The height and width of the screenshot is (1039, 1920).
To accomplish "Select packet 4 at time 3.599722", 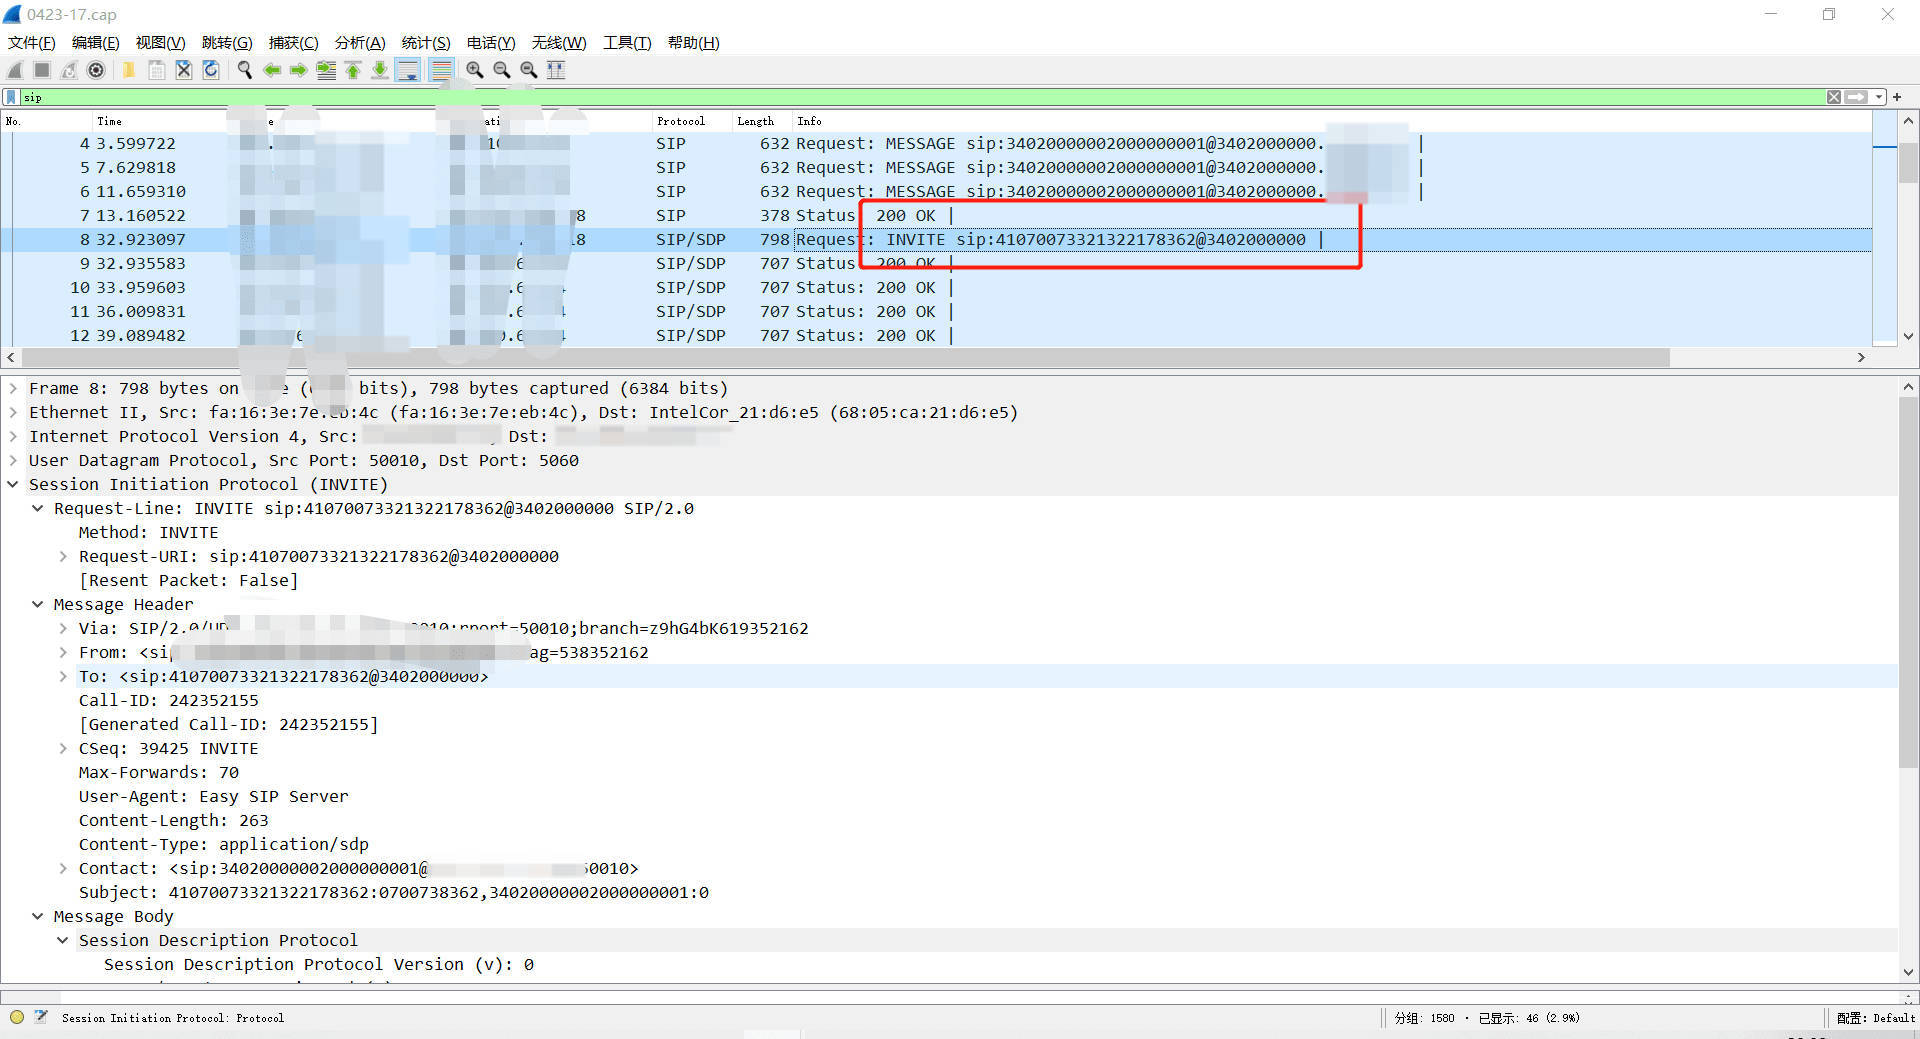I will click(x=936, y=144).
